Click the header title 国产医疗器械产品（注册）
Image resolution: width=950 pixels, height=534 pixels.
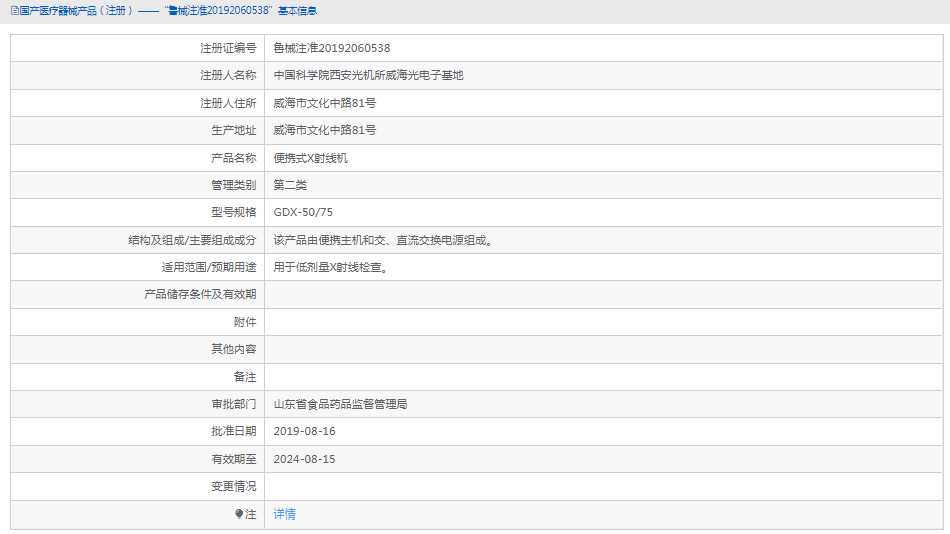coord(76,11)
